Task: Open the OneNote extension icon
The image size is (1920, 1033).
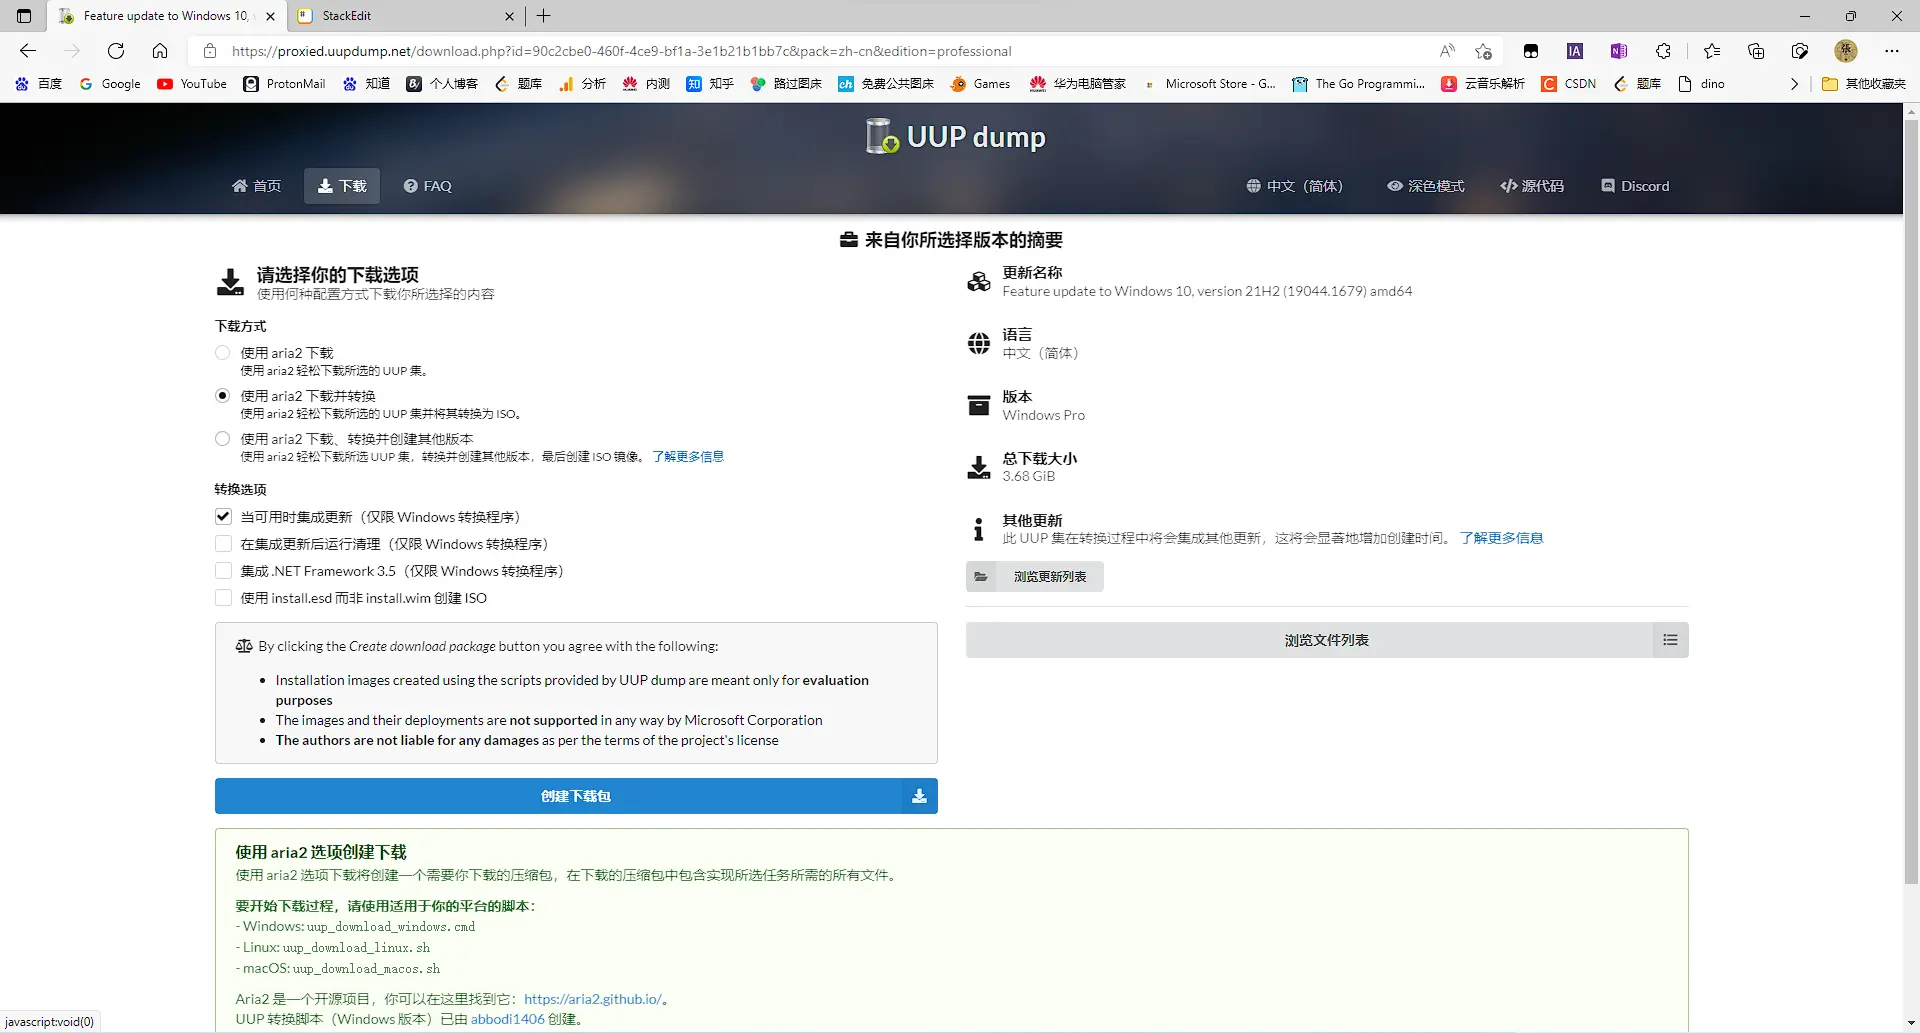Action: 1619,51
